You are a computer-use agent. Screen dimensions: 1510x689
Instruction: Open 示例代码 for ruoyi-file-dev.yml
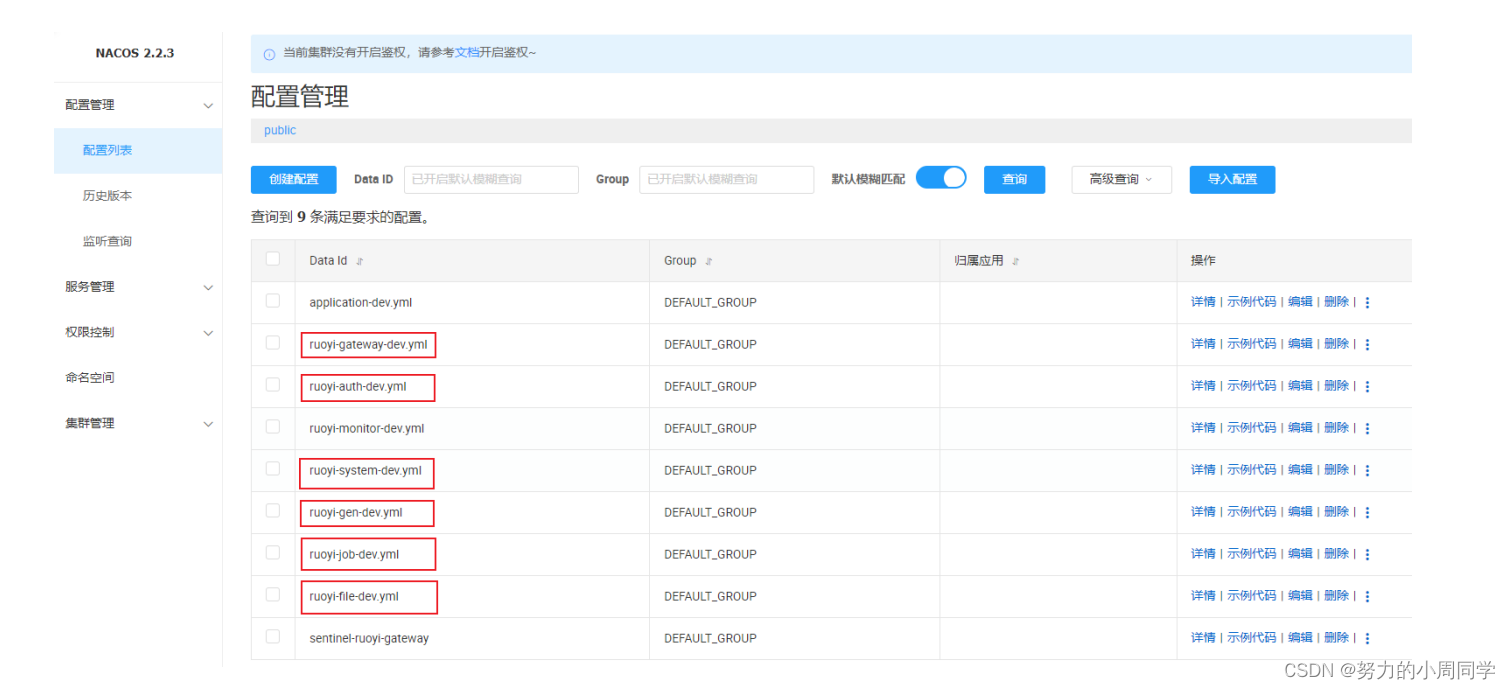tap(1252, 596)
